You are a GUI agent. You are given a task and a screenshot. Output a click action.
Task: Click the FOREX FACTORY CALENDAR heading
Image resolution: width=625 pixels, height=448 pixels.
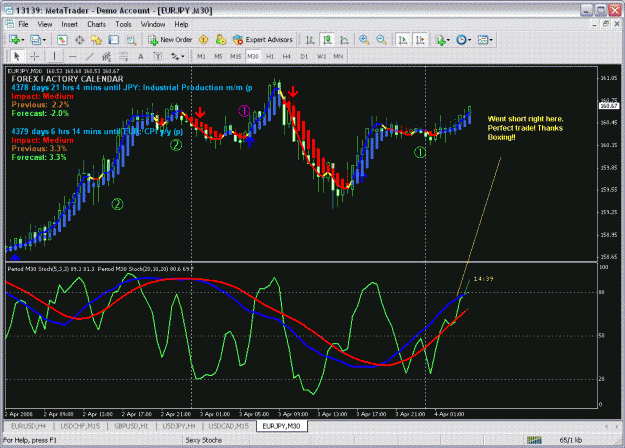pos(67,79)
